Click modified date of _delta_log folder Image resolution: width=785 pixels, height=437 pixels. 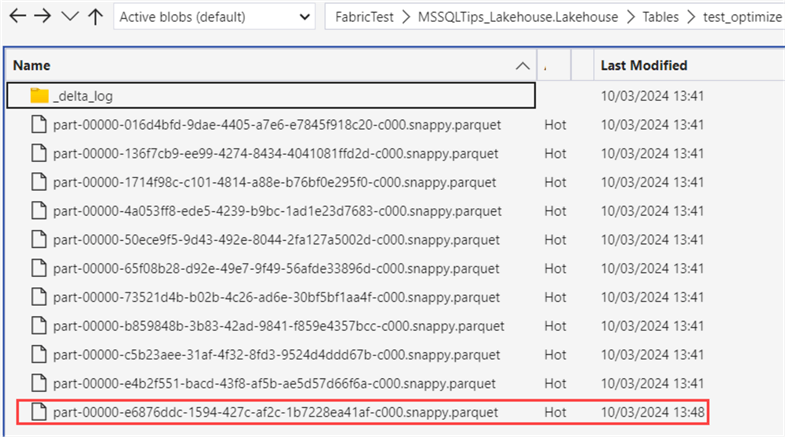coord(653,96)
